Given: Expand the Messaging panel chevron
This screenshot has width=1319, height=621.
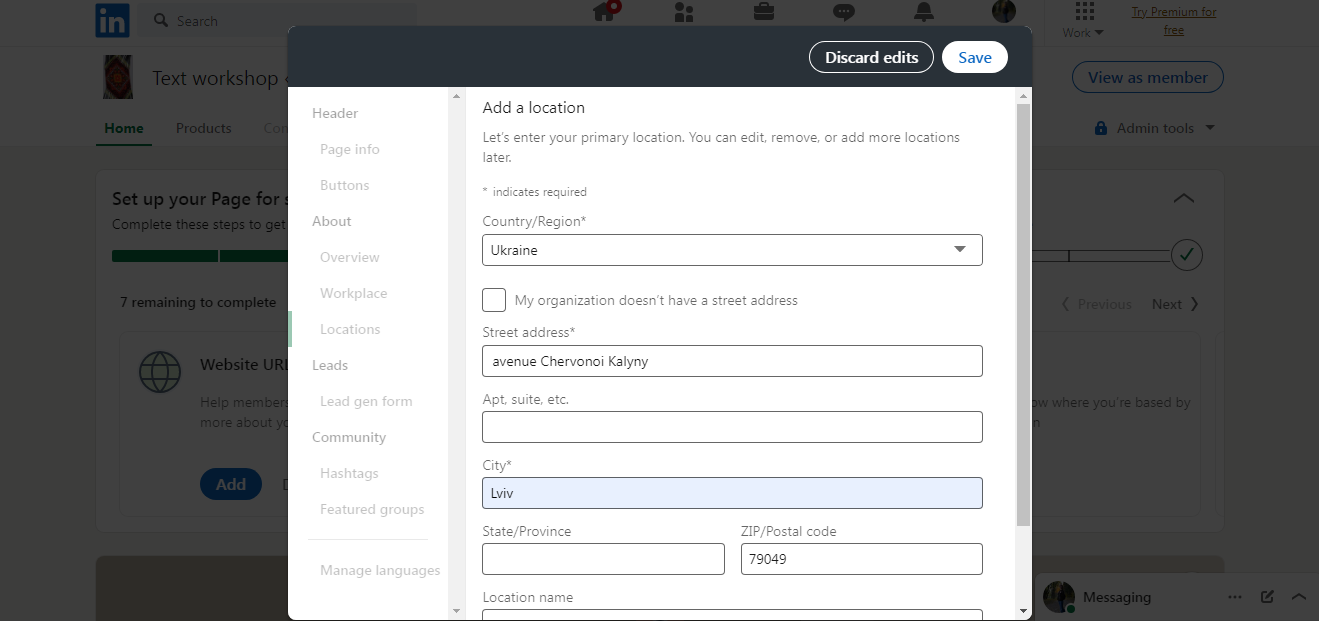Looking at the screenshot, I should click(1299, 597).
